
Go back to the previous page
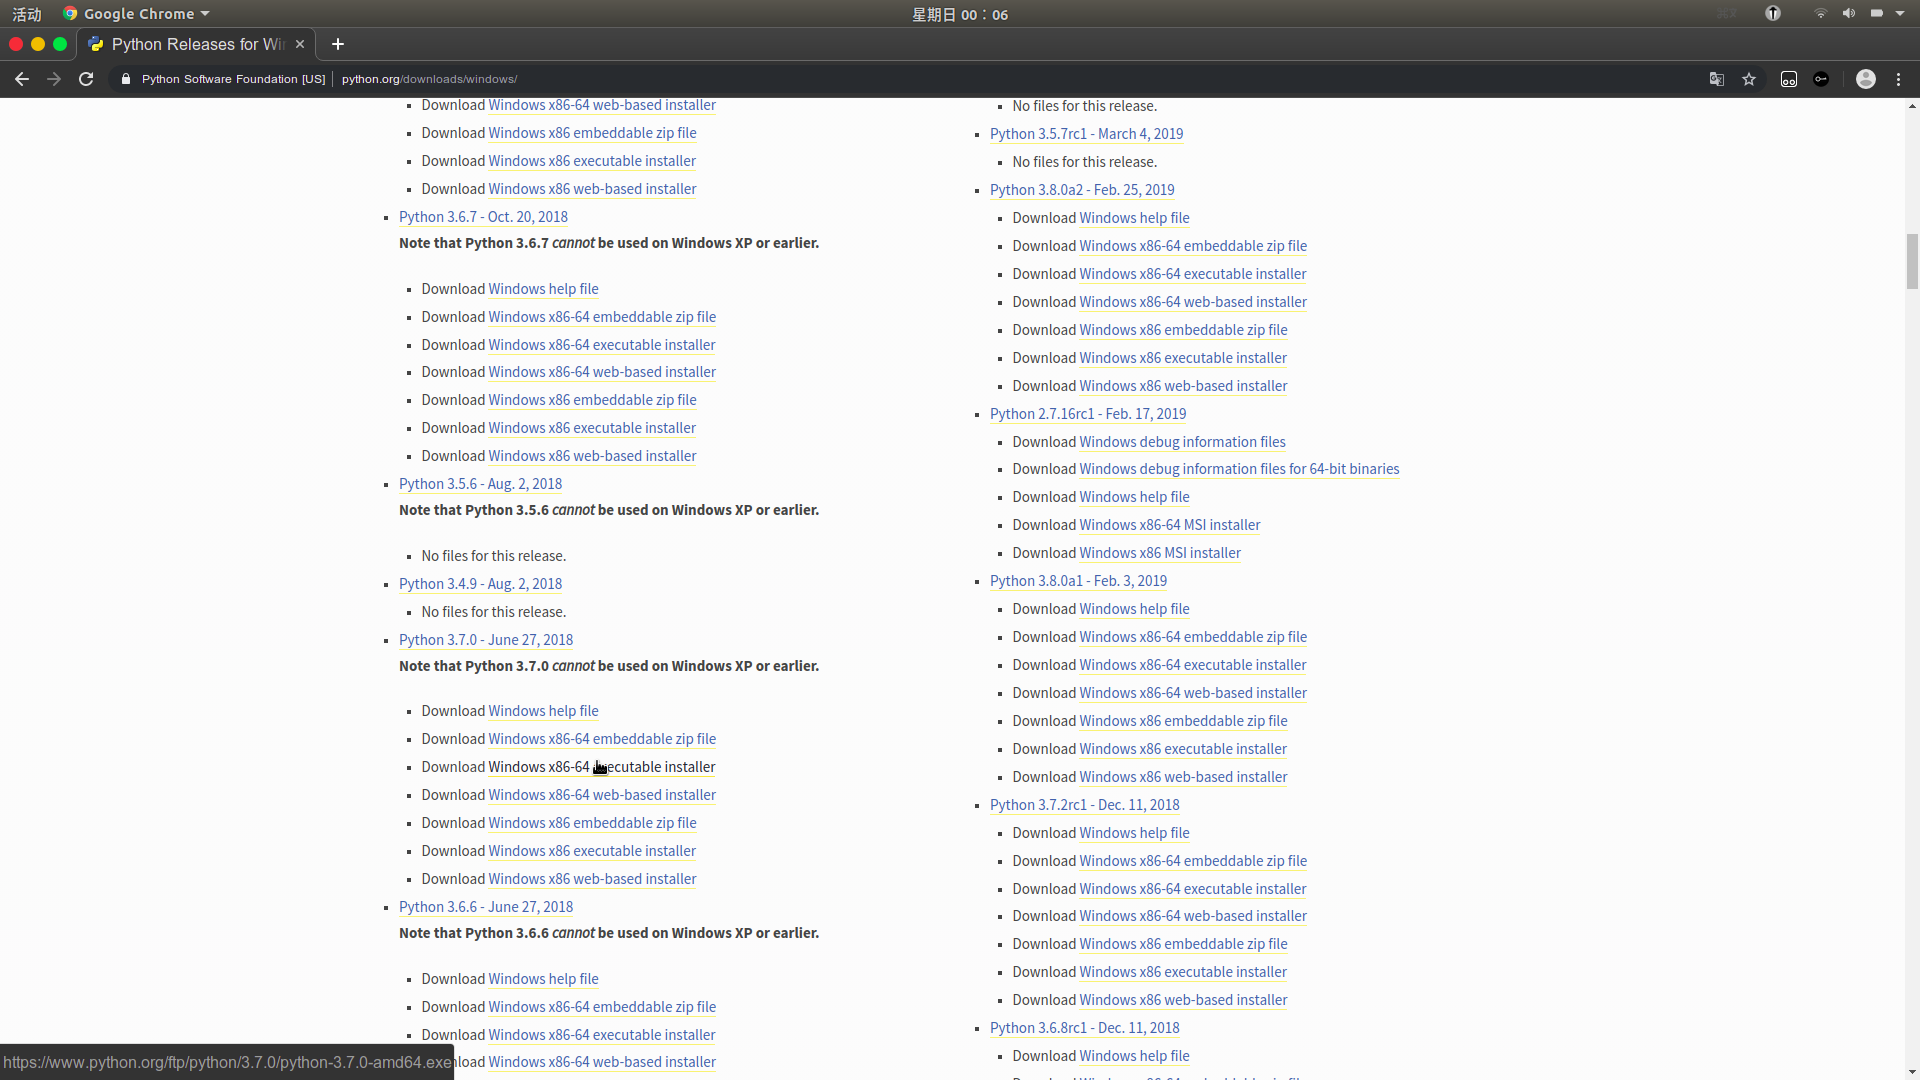(x=22, y=79)
